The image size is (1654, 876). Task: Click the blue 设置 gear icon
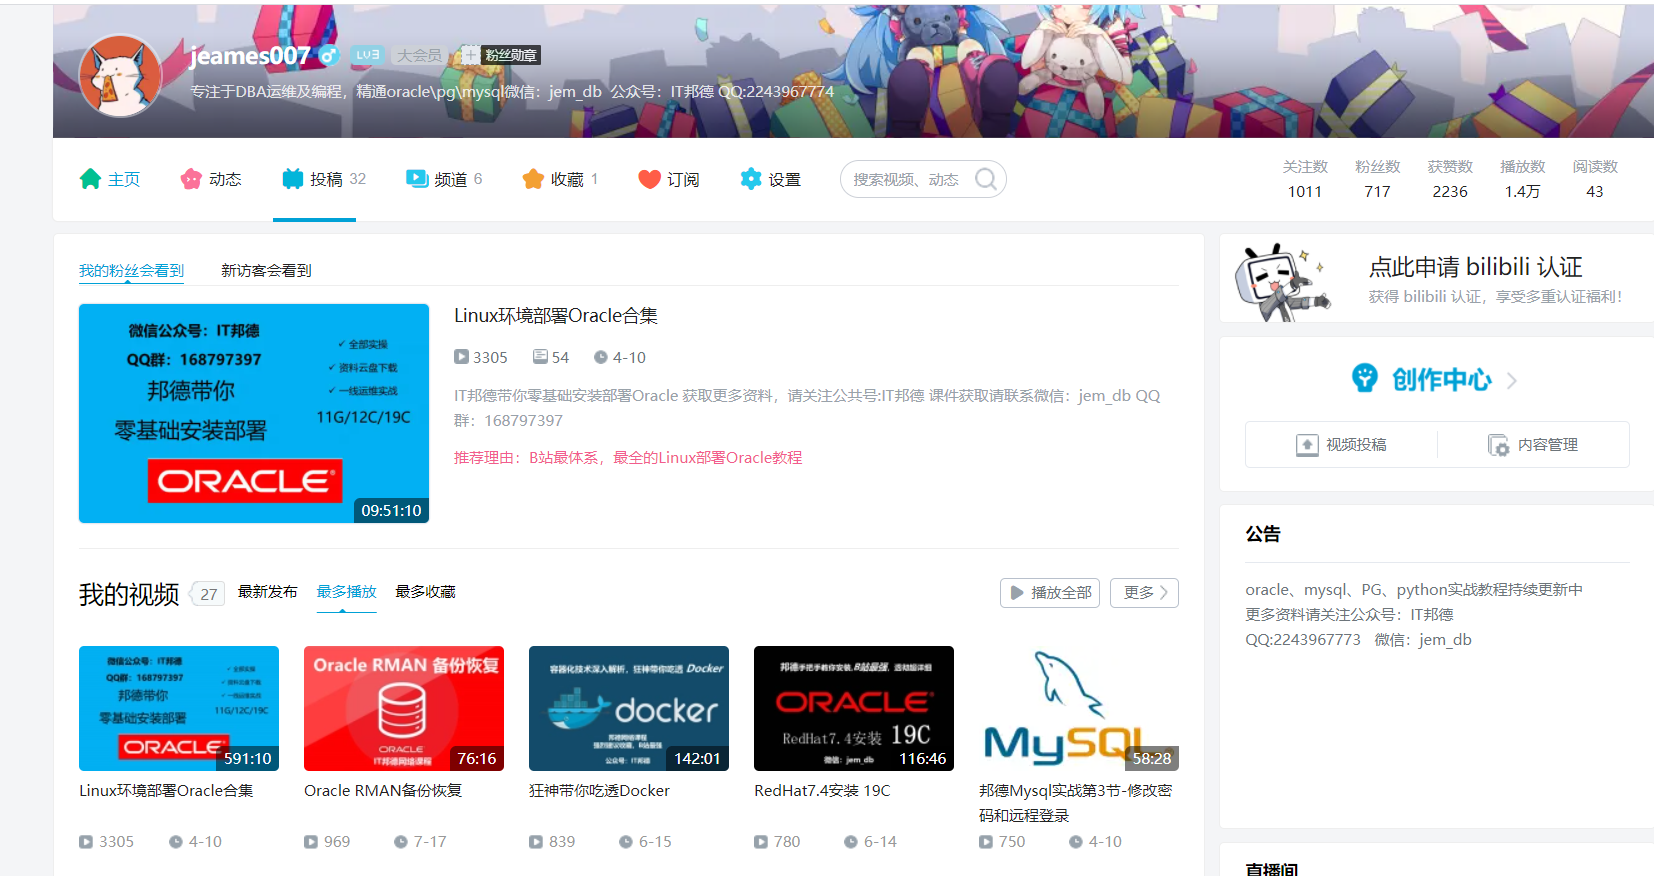[x=751, y=179]
